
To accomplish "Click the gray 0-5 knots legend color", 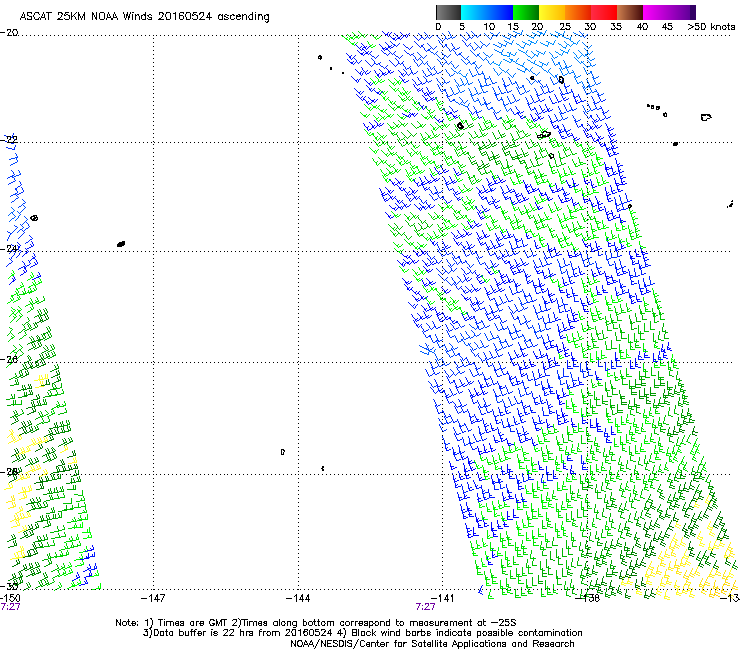I will [448, 12].
